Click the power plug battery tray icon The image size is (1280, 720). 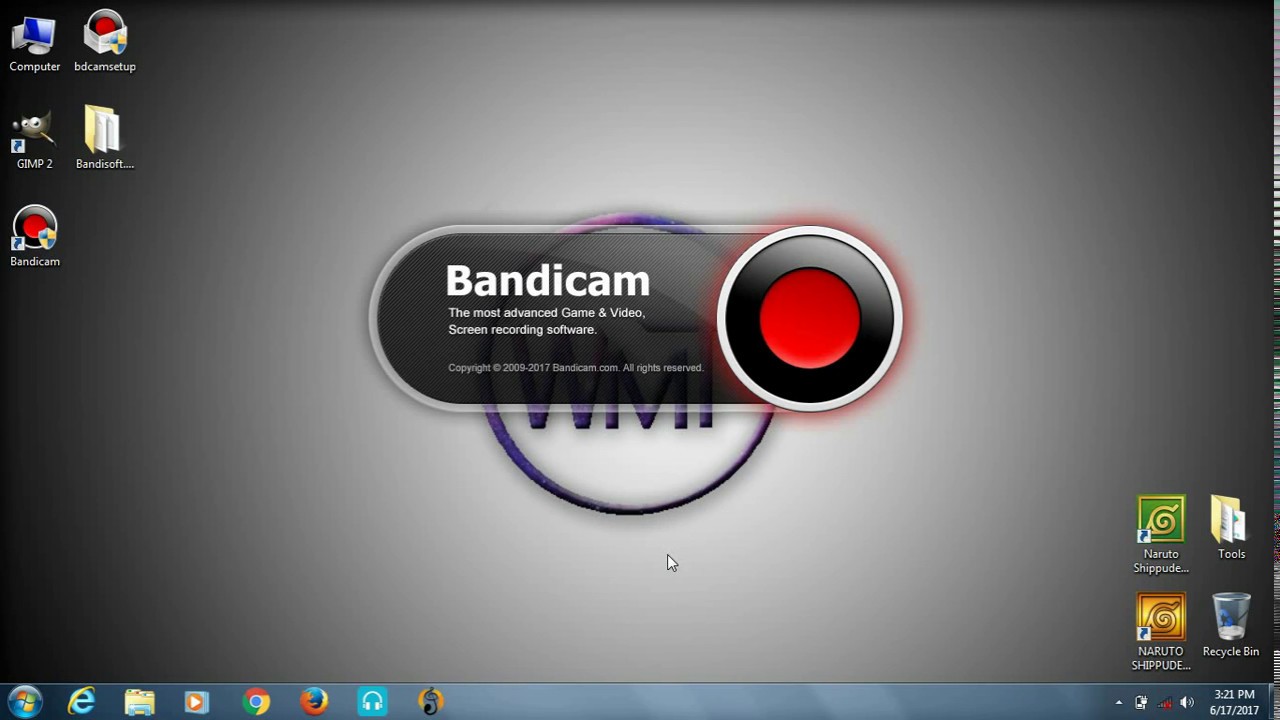pos(1141,703)
